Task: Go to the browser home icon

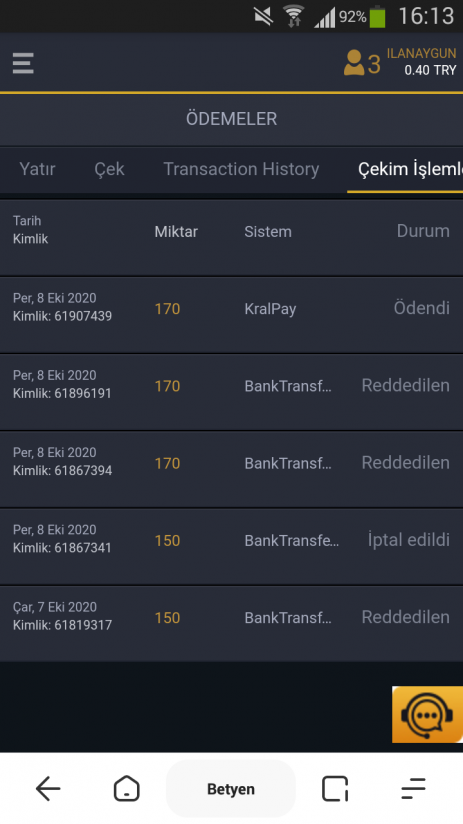Action: click(x=127, y=789)
